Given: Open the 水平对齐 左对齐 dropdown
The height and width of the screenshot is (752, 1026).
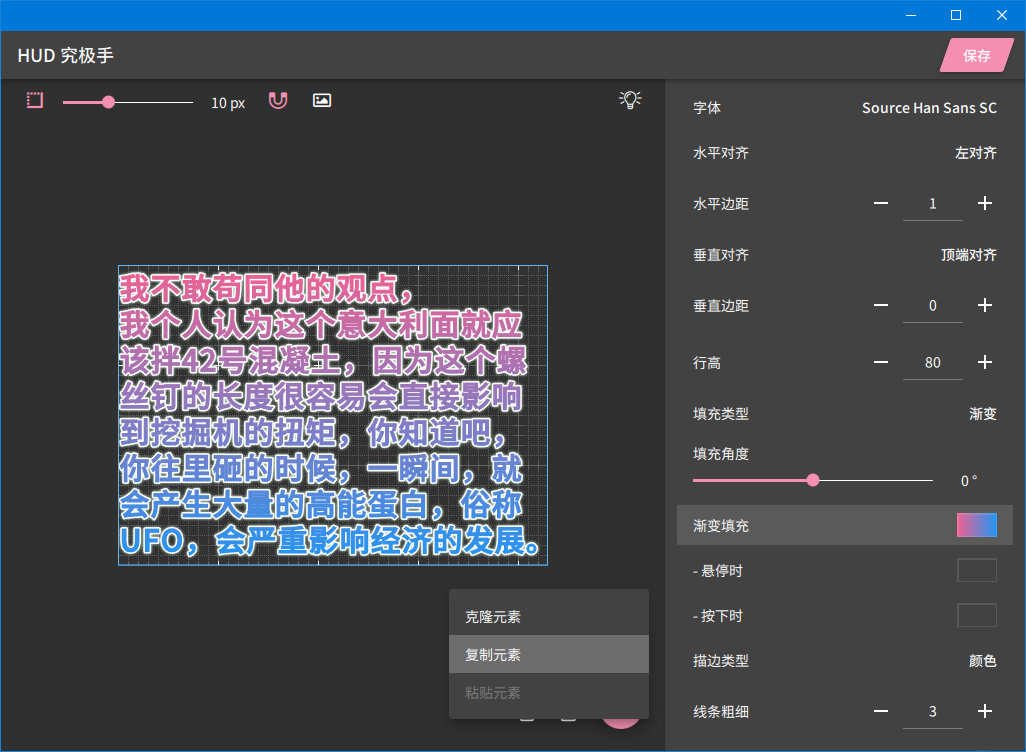Looking at the screenshot, I should click(x=975, y=153).
